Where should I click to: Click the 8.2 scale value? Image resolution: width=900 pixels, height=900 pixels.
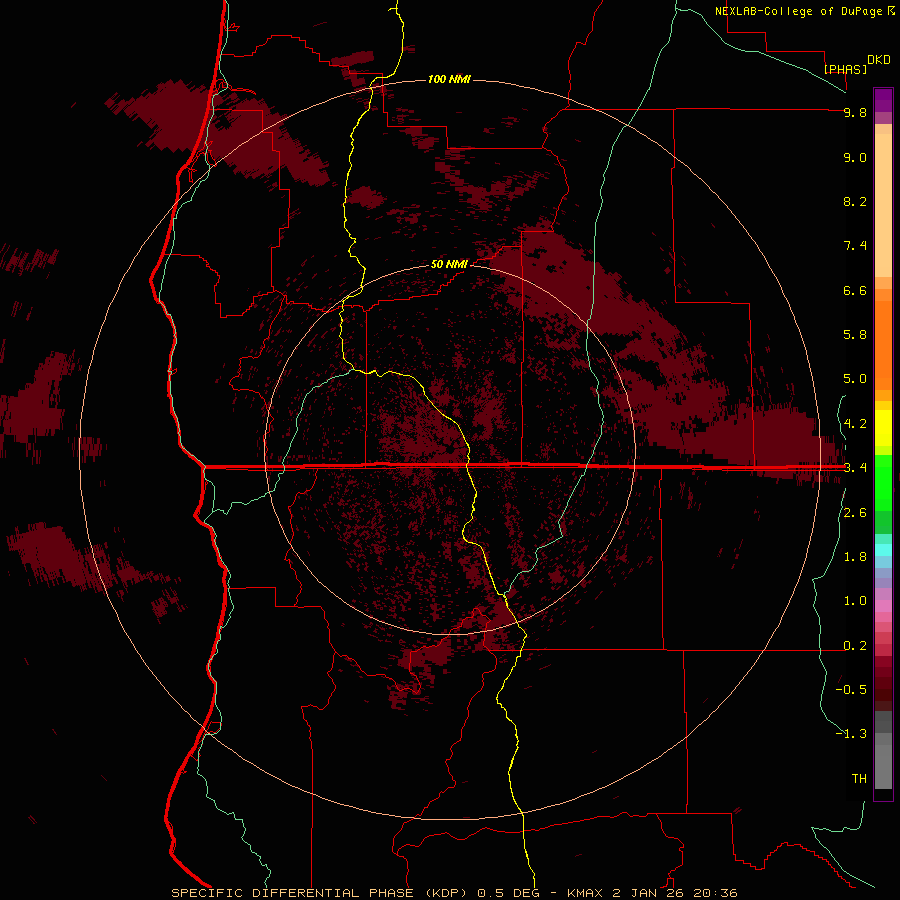coord(855,201)
